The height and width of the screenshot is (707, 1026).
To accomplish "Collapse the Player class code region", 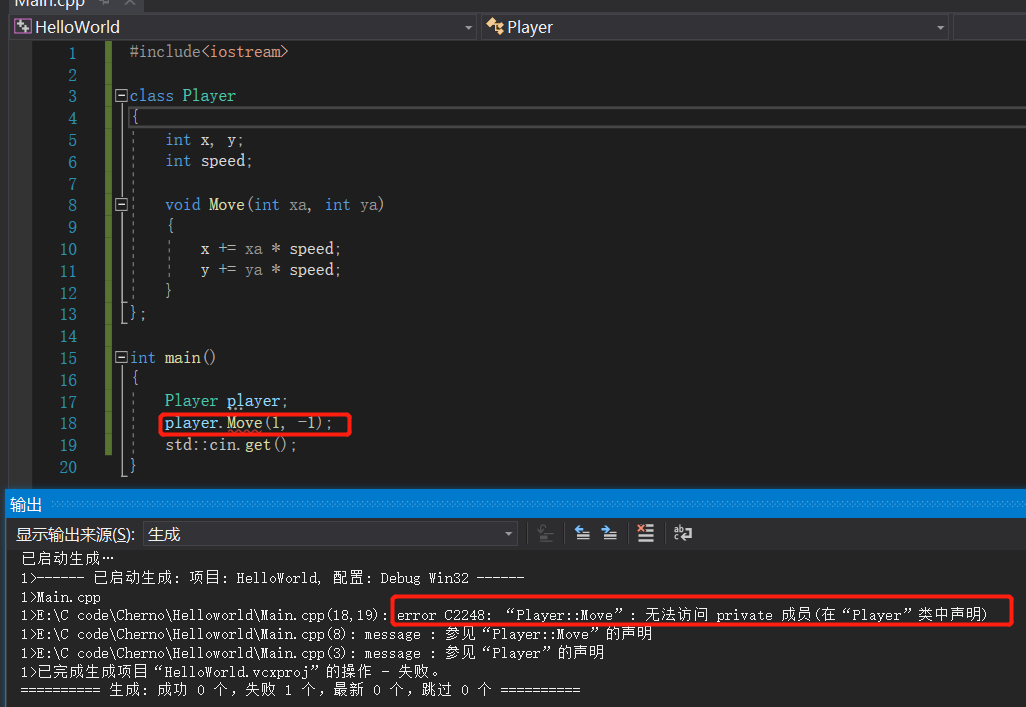I will click(x=120, y=95).
